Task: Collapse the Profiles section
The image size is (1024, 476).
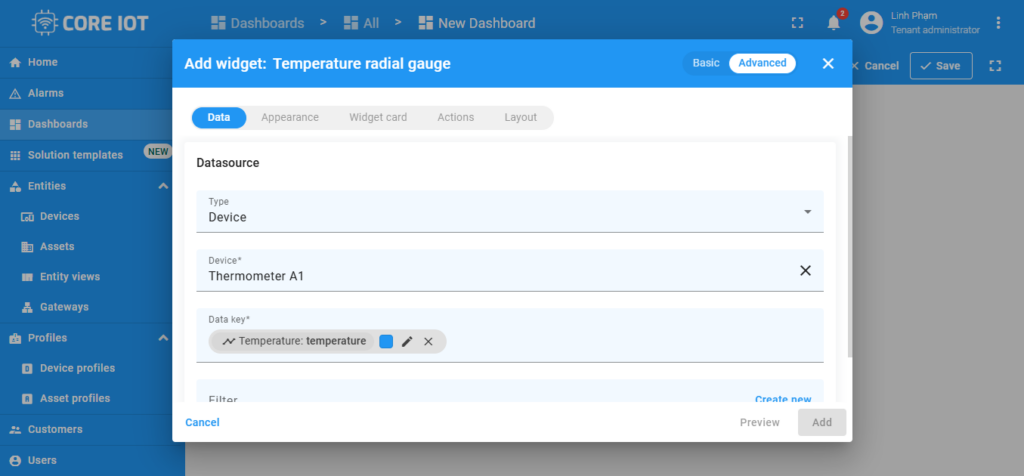Action: click(163, 338)
